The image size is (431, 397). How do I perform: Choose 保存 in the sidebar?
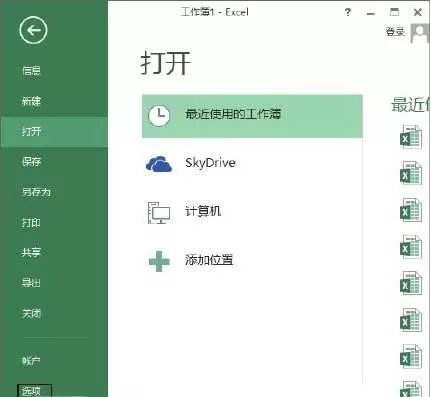click(31, 162)
